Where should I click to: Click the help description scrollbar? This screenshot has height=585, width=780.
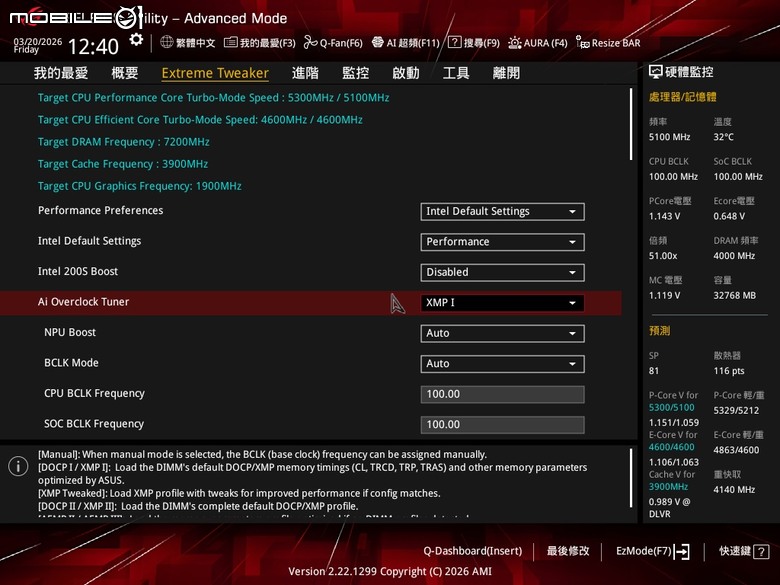click(x=631, y=478)
